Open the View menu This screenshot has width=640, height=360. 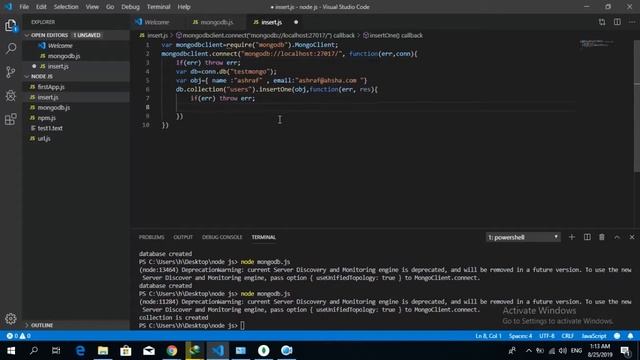click(92, 7)
